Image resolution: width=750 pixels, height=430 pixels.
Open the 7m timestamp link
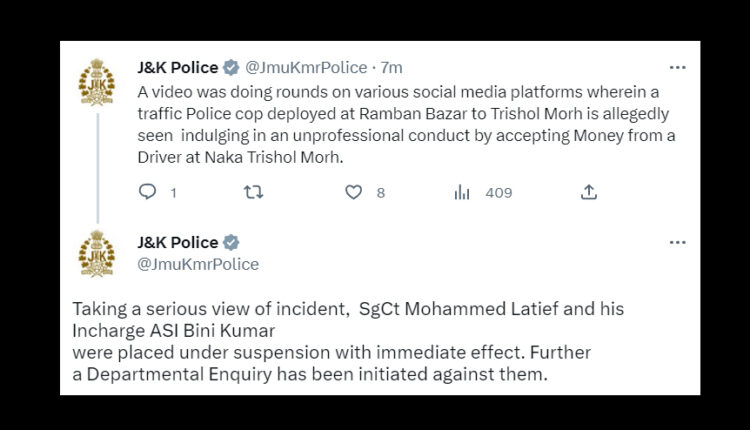[x=392, y=68]
